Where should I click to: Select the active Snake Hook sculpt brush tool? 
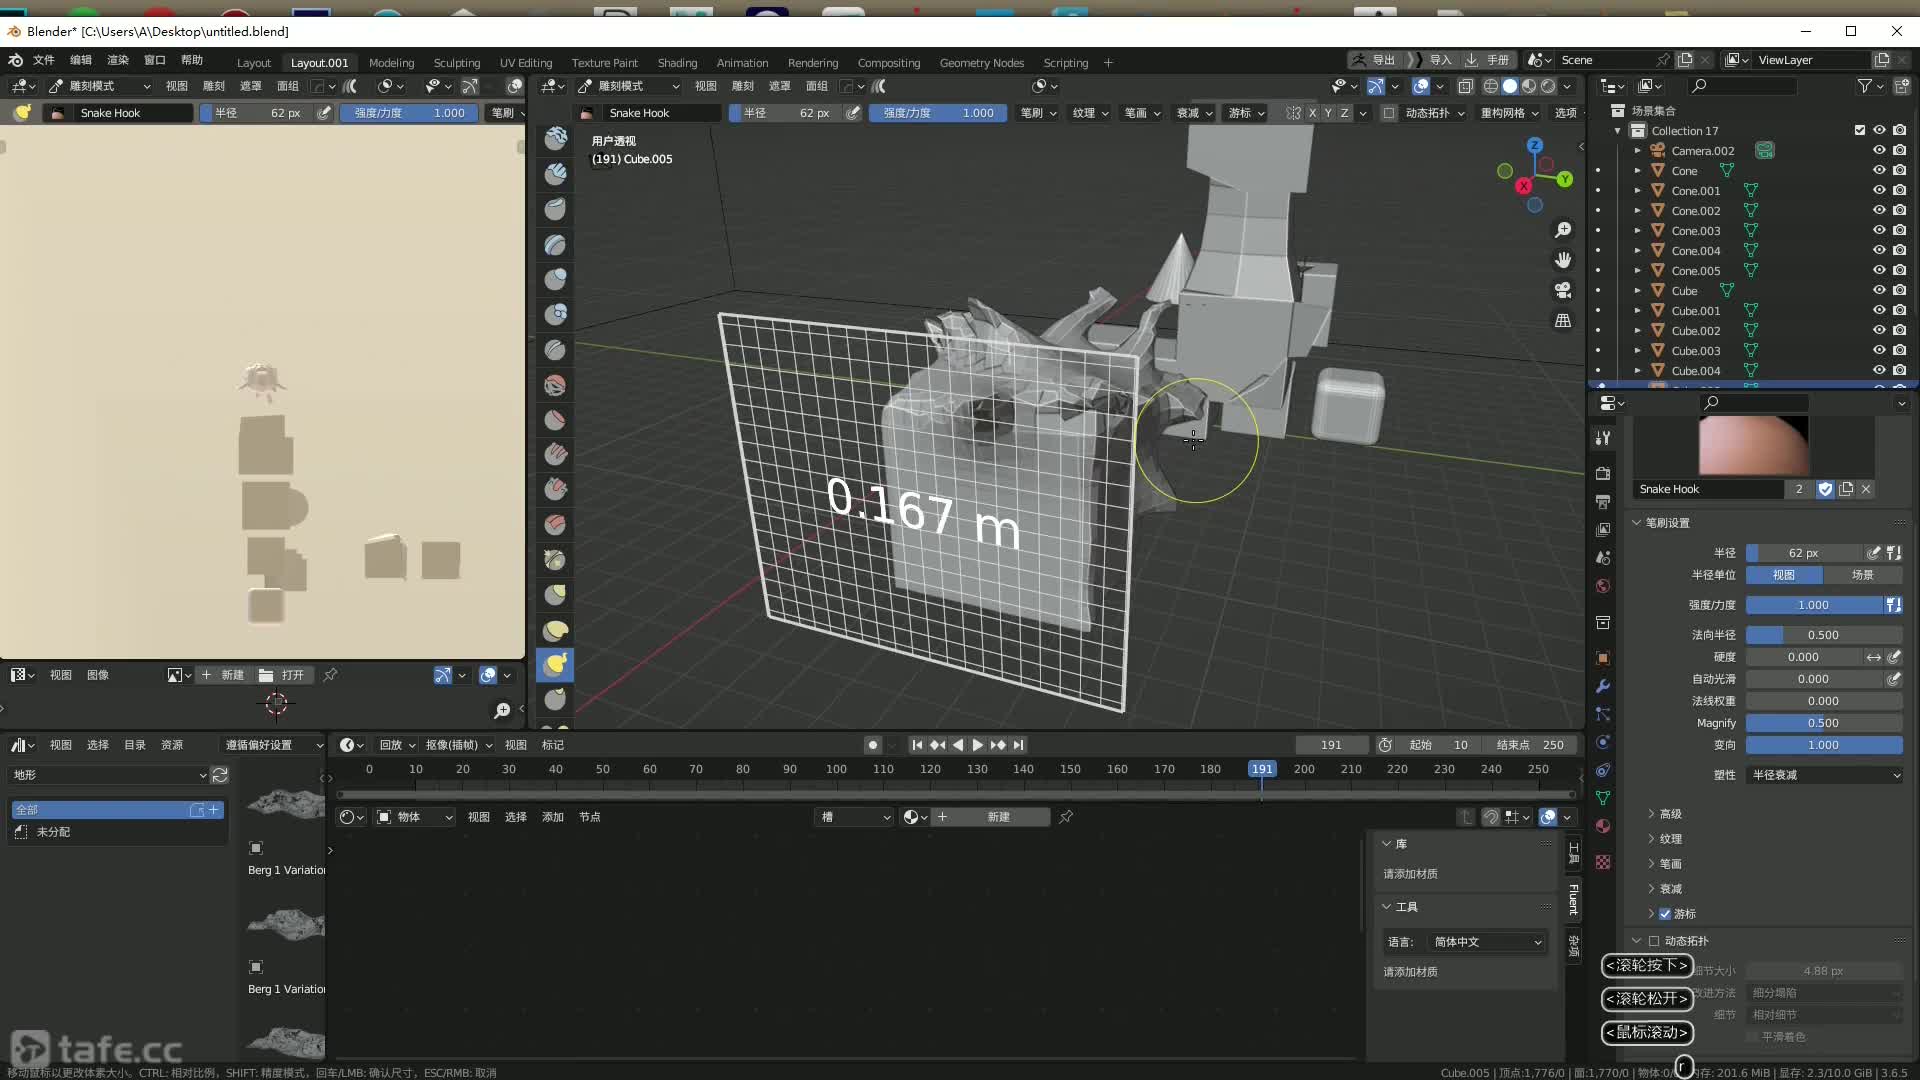point(555,664)
